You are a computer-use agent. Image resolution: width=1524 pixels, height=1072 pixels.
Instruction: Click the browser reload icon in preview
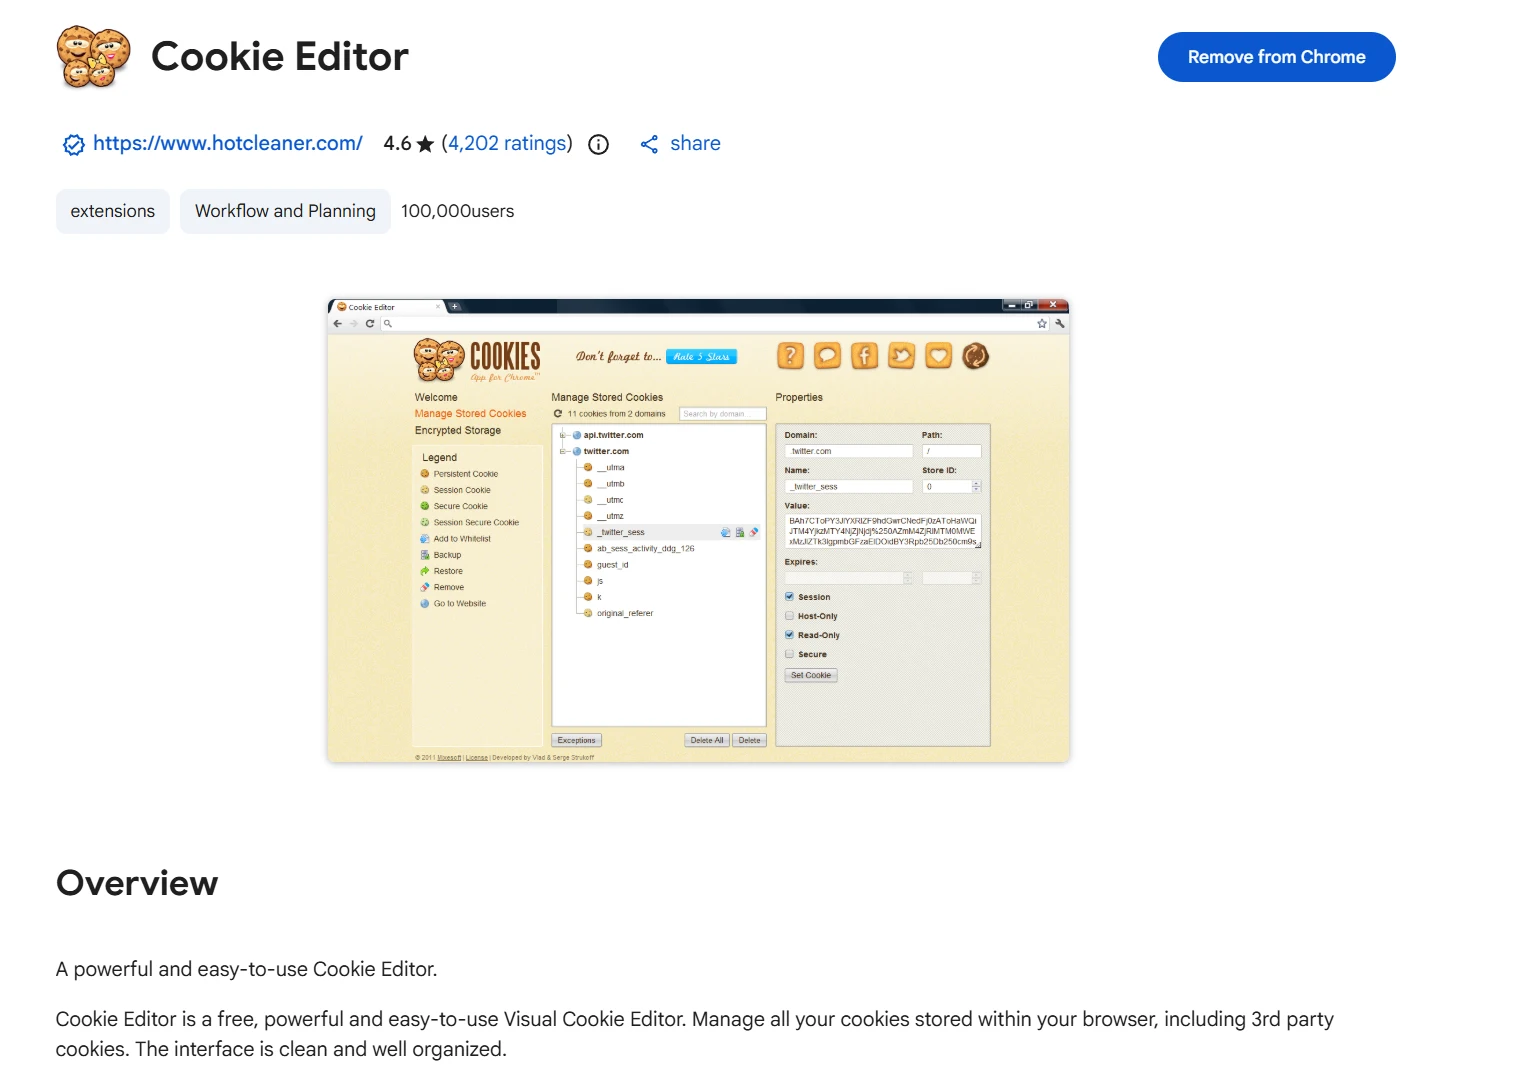[370, 323]
